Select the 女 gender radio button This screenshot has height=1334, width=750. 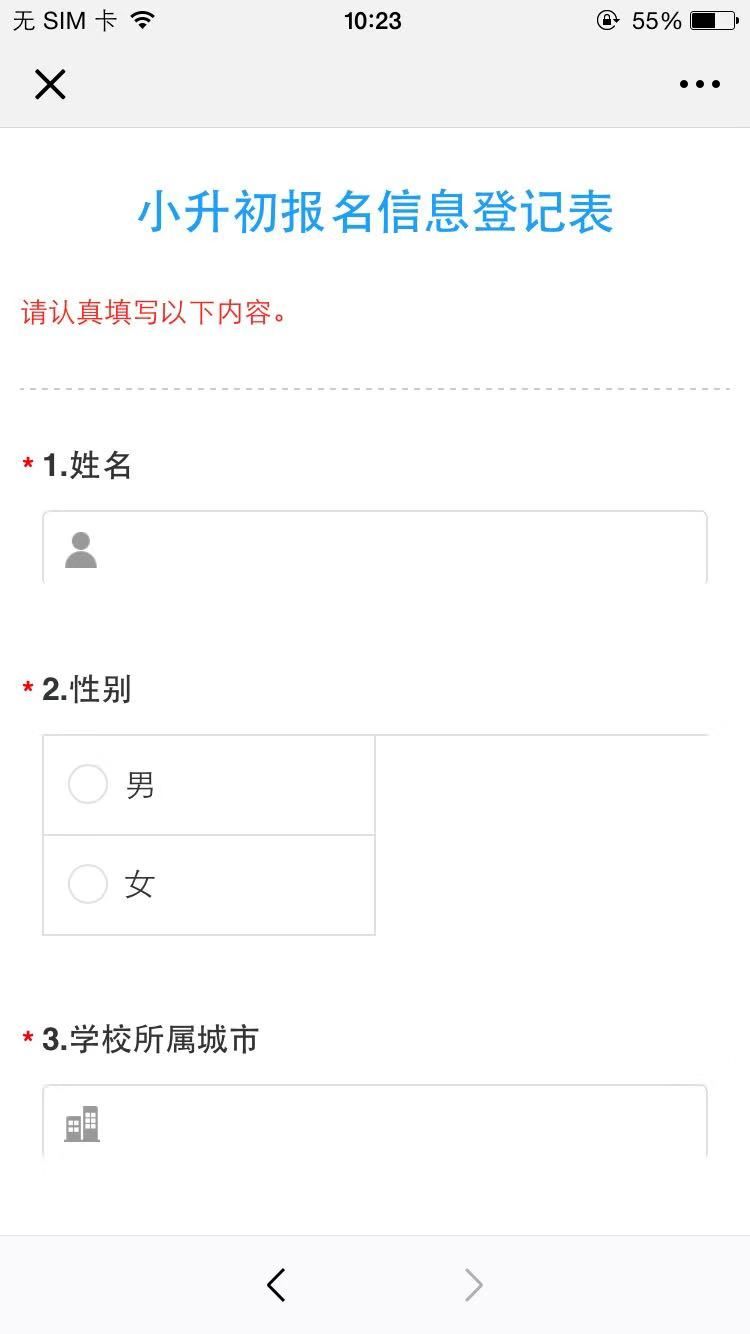click(87, 884)
